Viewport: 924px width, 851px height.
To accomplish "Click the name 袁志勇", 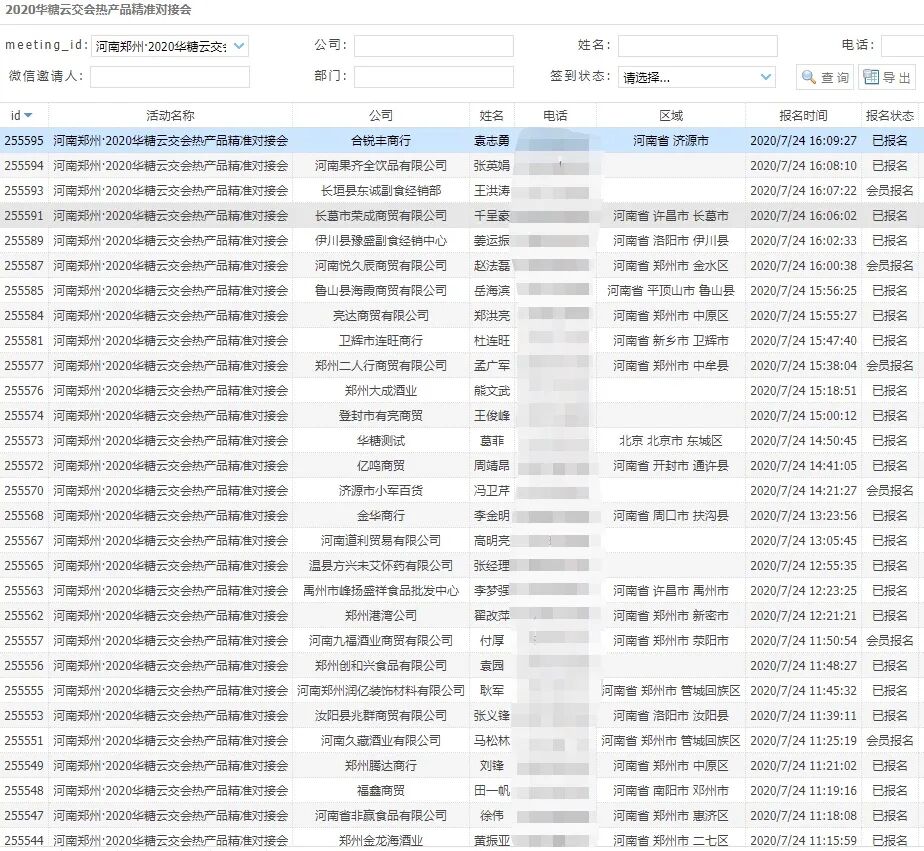I will pos(491,141).
